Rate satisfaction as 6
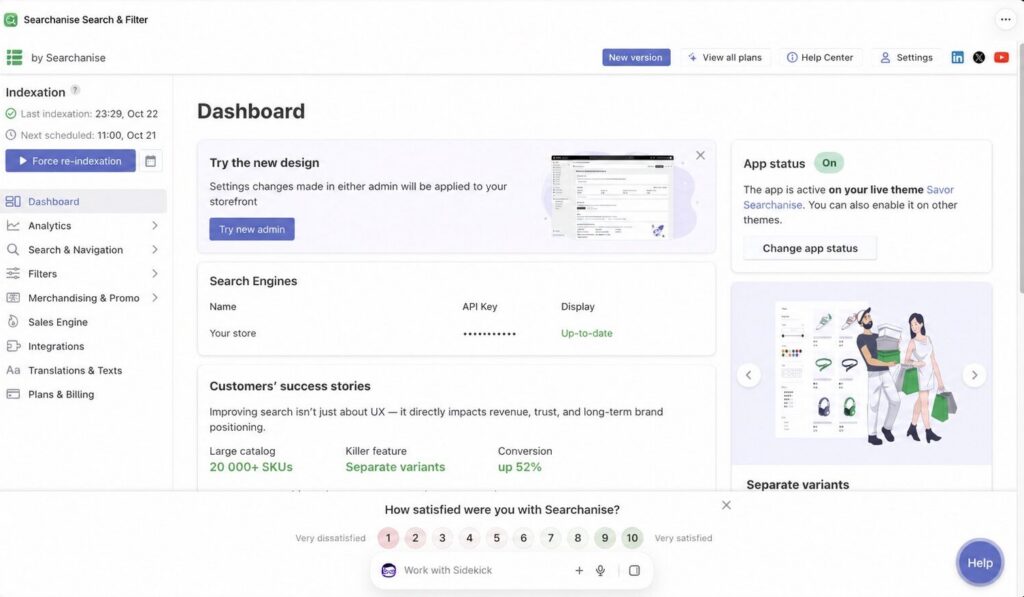The height and width of the screenshot is (597, 1024). tap(523, 538)
